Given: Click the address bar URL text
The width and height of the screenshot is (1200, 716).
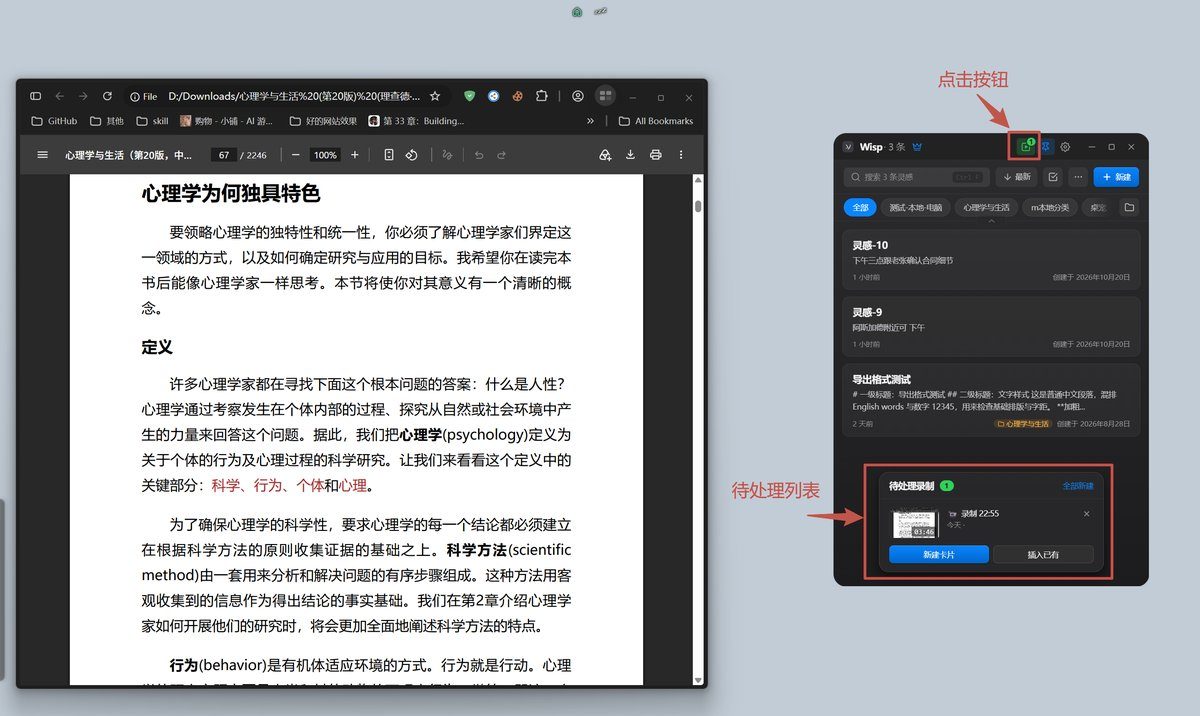Looking at the screenshot, I should (294, 97).
